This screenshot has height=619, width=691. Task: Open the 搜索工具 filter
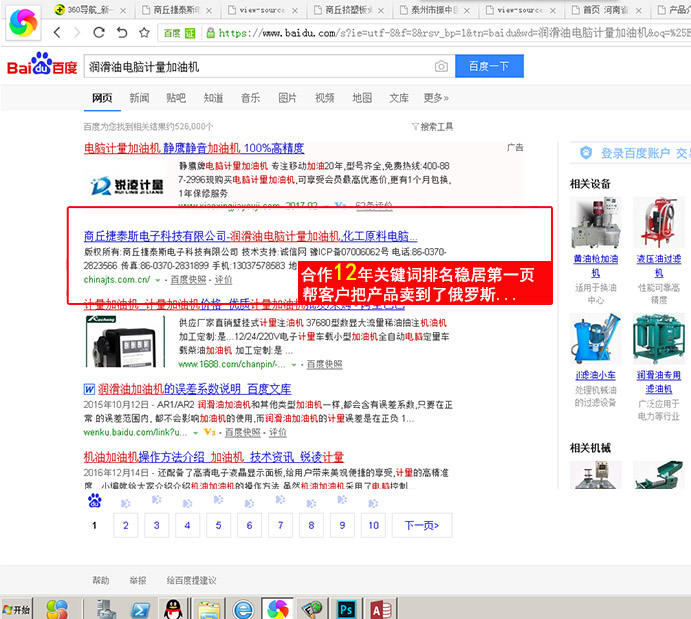tap(432, 127)
